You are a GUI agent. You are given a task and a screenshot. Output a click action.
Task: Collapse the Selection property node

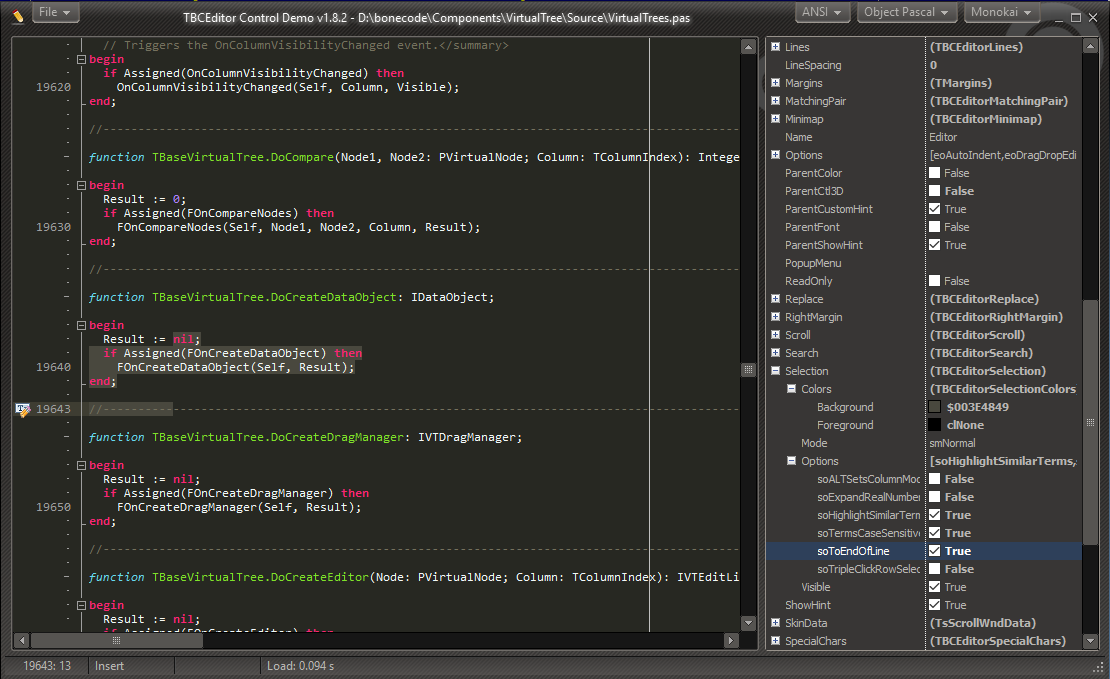(776, 371)
